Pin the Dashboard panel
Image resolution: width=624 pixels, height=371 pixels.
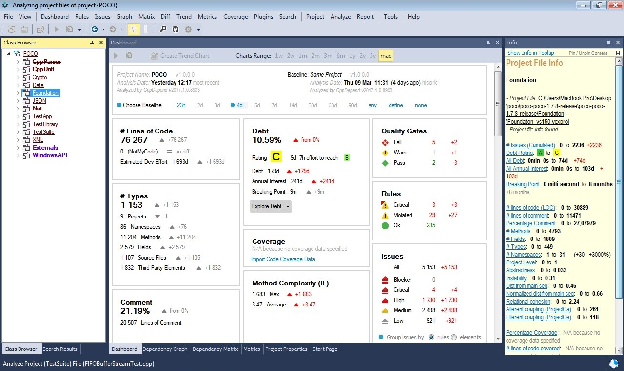(x=488, y=42)
